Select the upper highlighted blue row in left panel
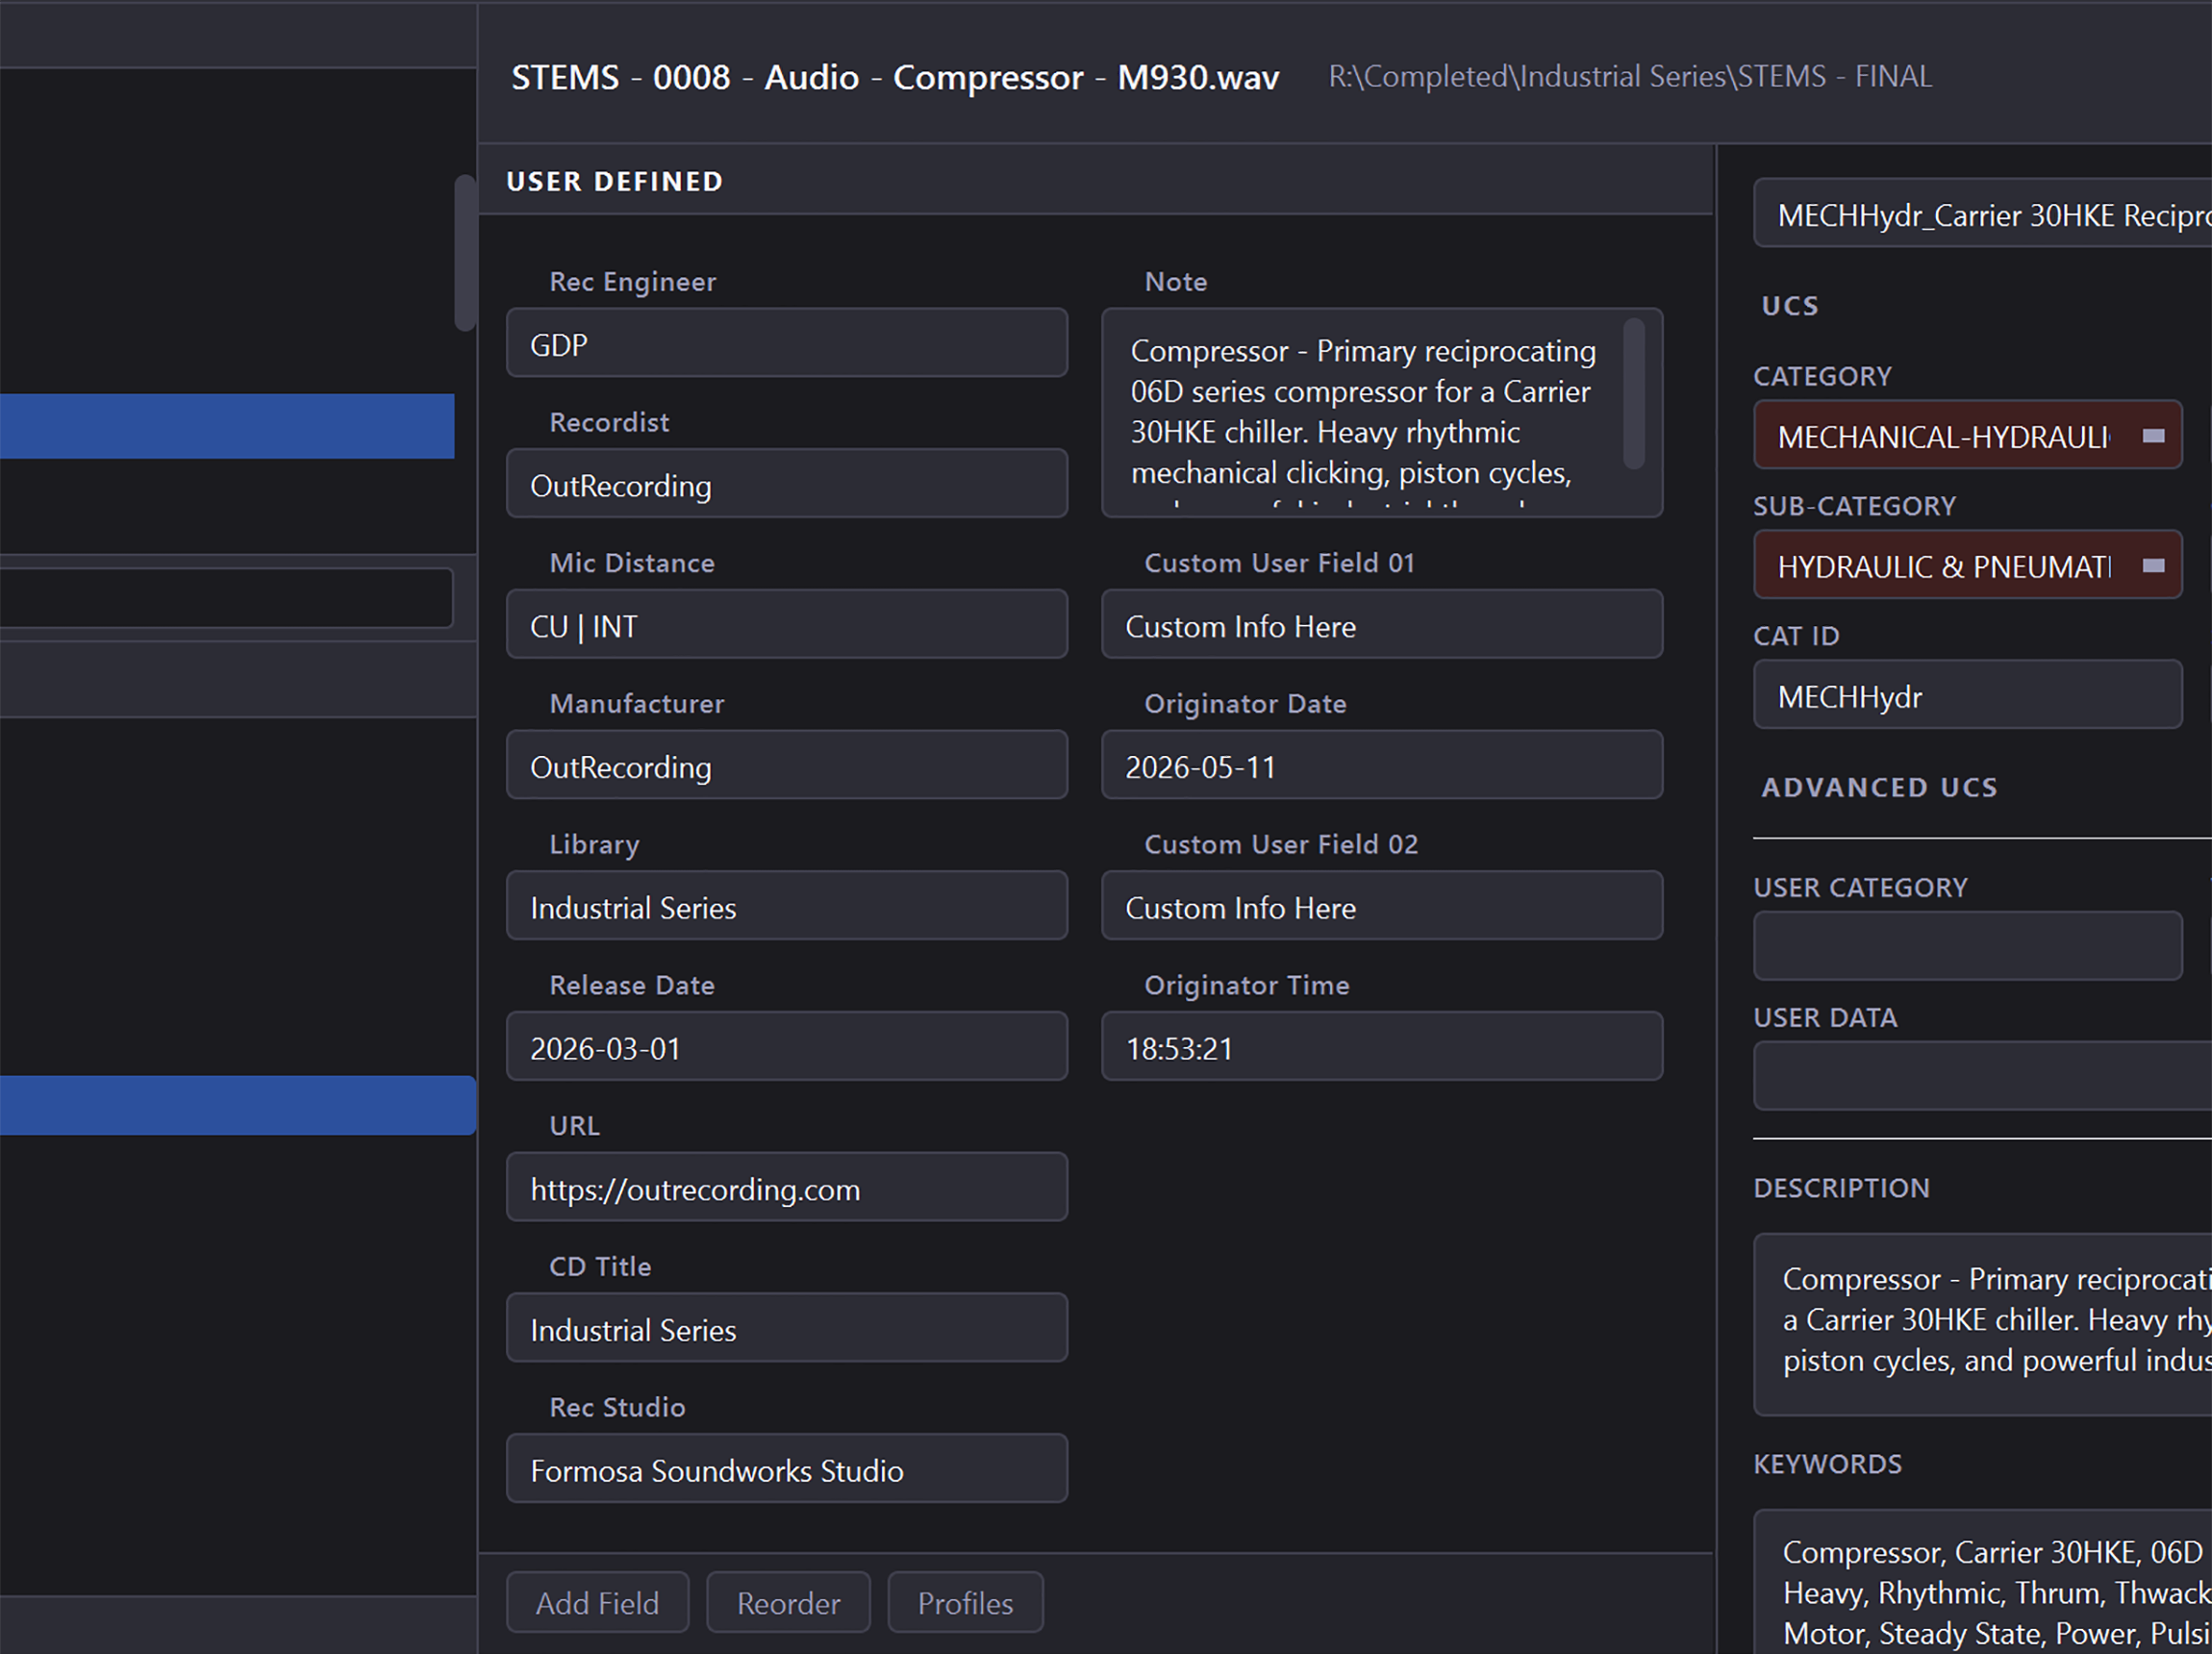Image resolution: width=2212 pixels, height=1654 pixels. (x=227, y=426)
